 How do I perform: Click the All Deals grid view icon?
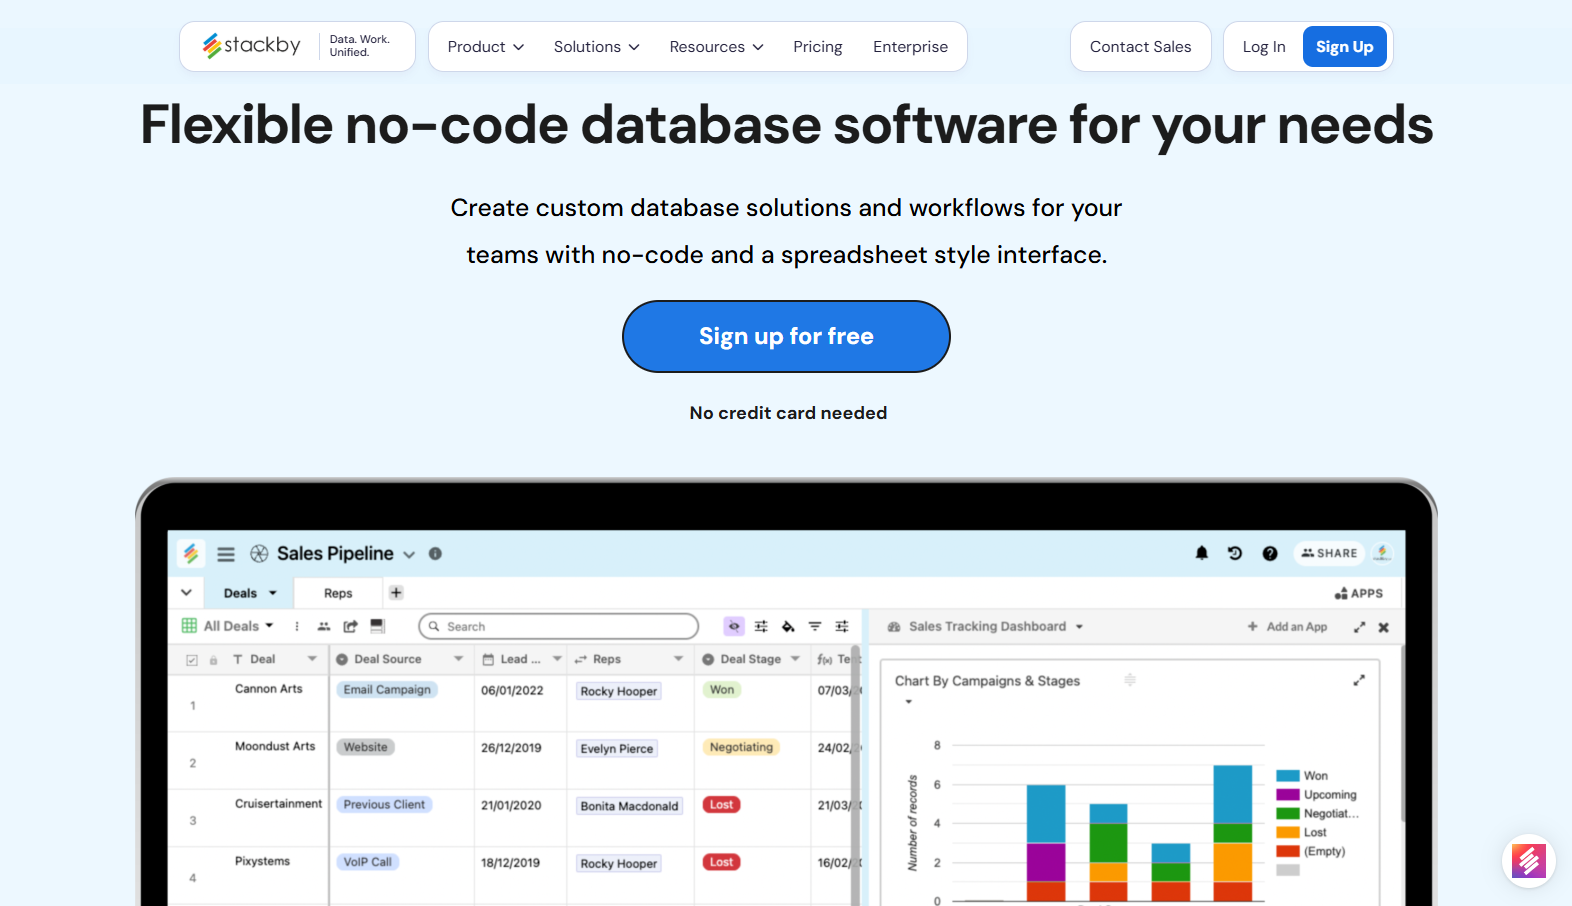189,626
